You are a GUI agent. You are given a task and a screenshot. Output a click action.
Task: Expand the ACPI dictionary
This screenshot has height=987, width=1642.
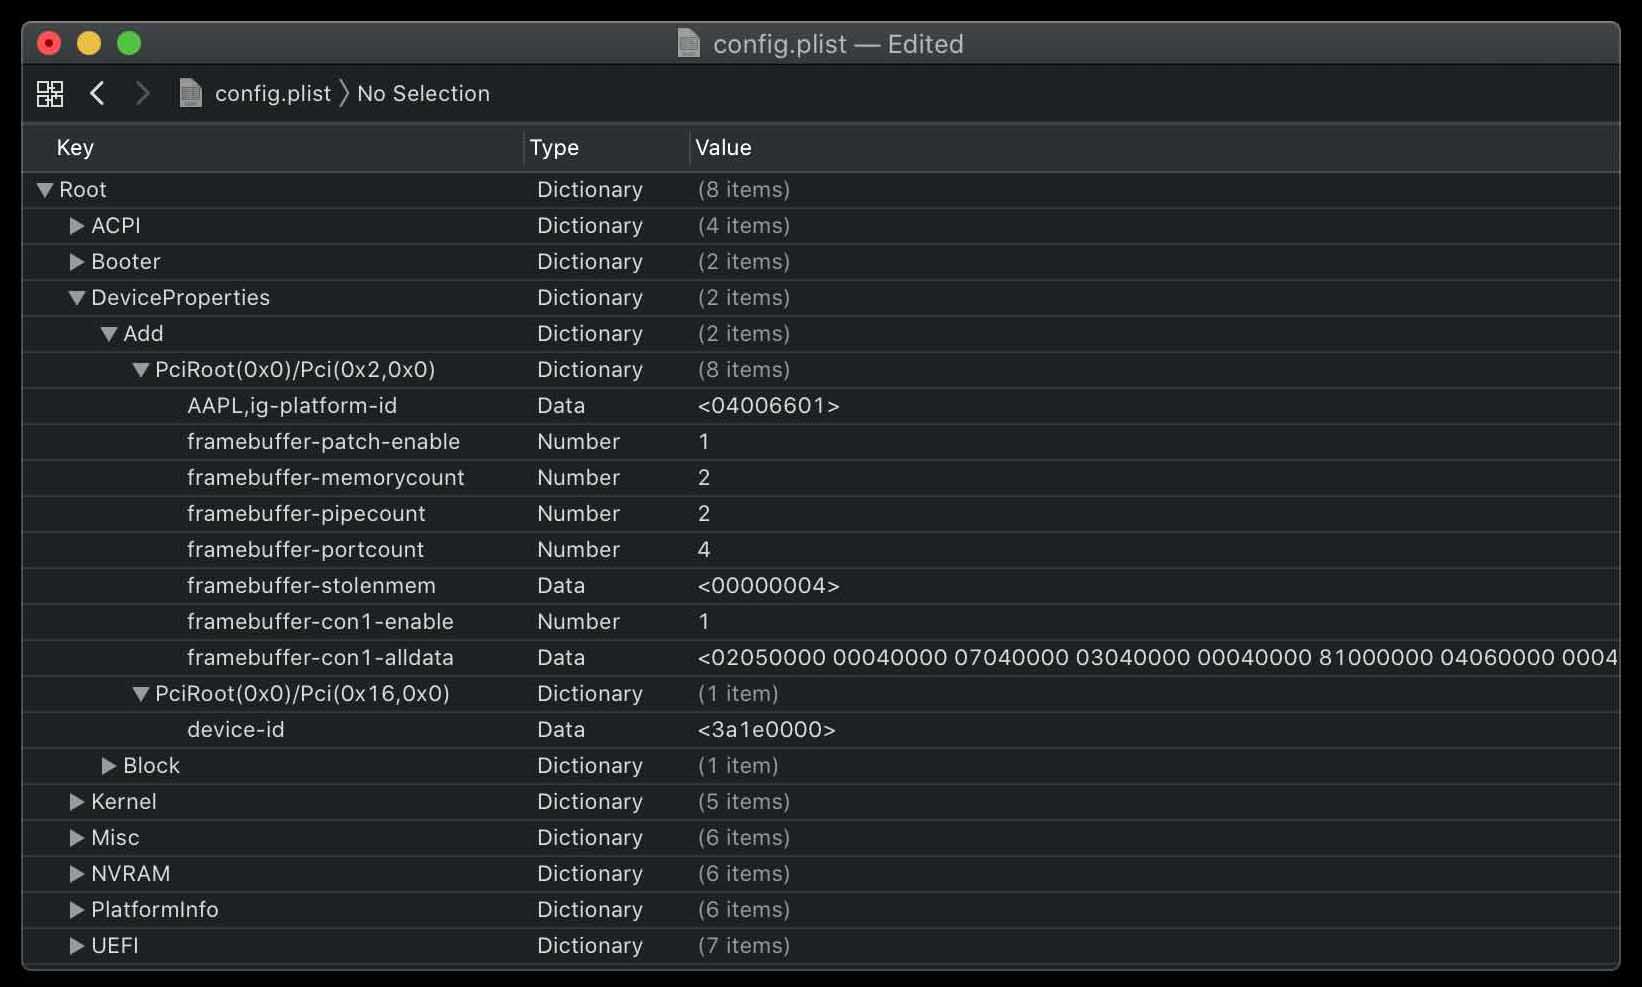pos(77,226)
